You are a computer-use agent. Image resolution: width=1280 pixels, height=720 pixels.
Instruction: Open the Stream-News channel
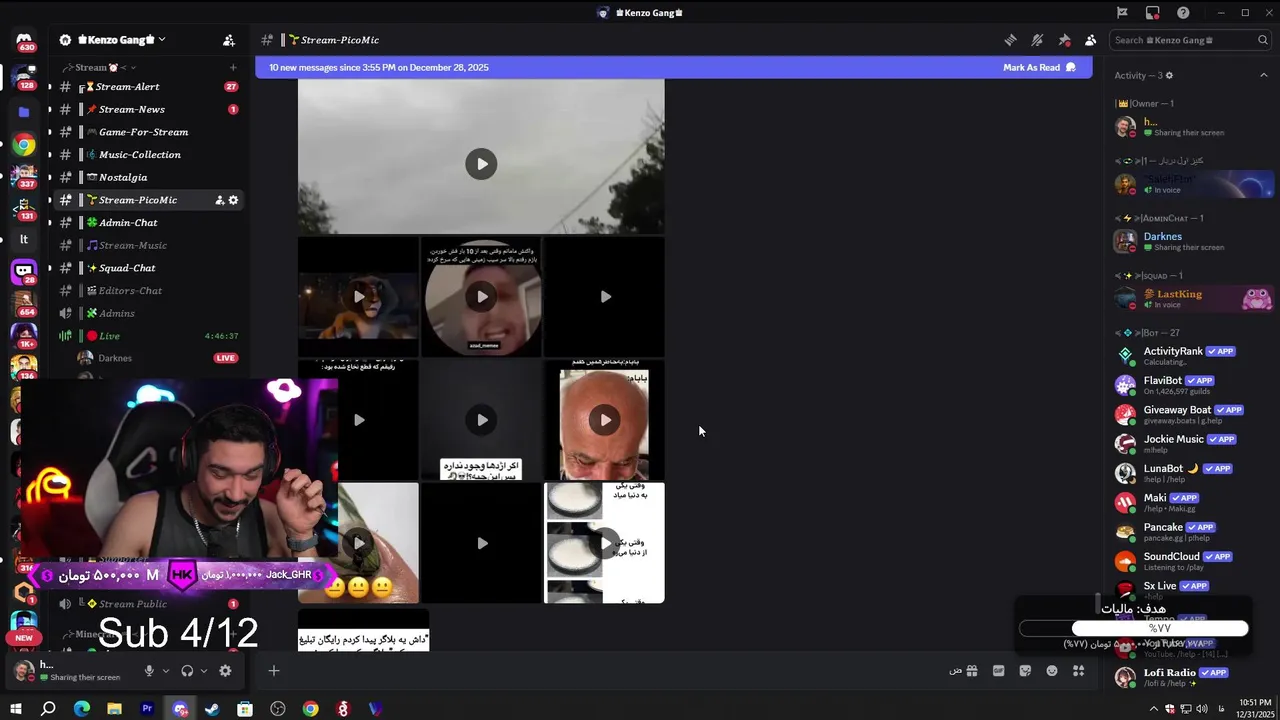point(148,110)
